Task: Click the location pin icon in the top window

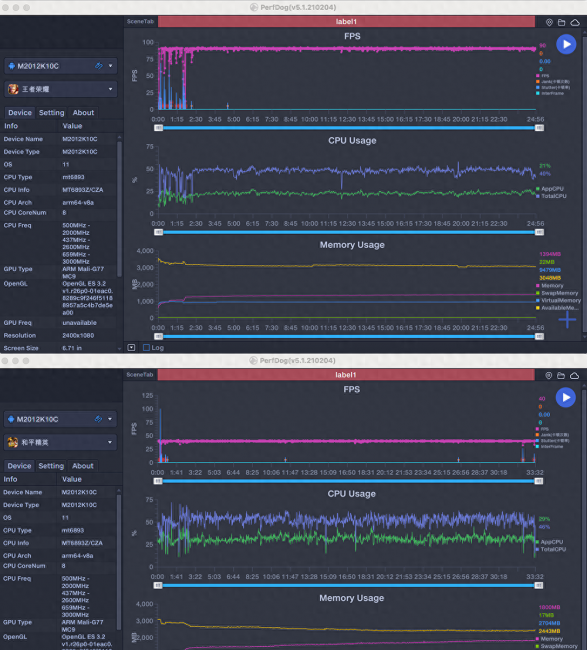Action: (x=549, y=22)
